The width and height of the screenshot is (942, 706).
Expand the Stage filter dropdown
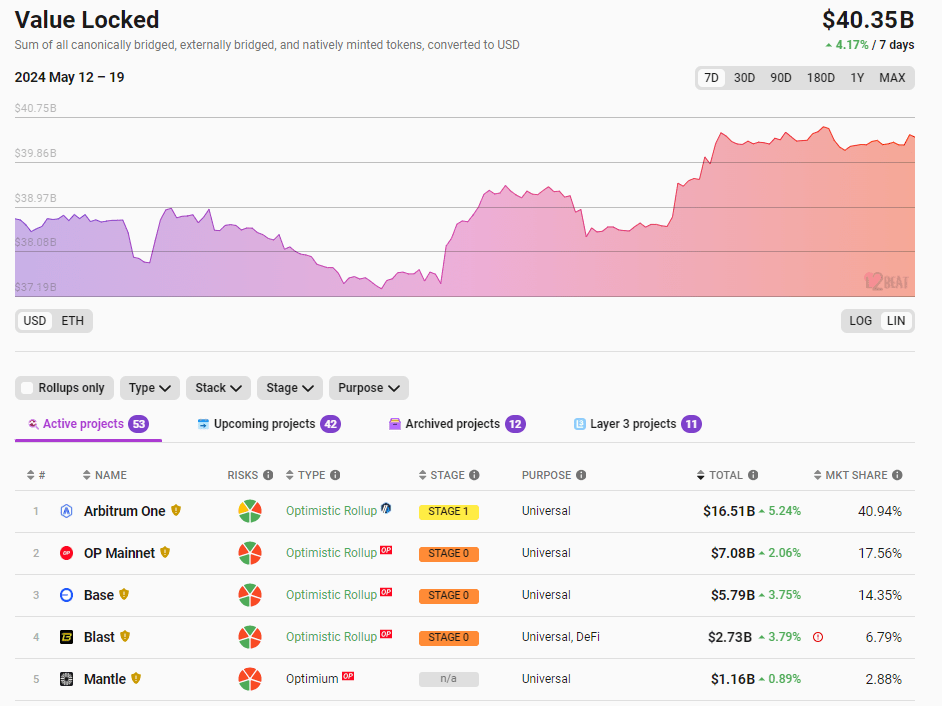[x=289, y=387]
